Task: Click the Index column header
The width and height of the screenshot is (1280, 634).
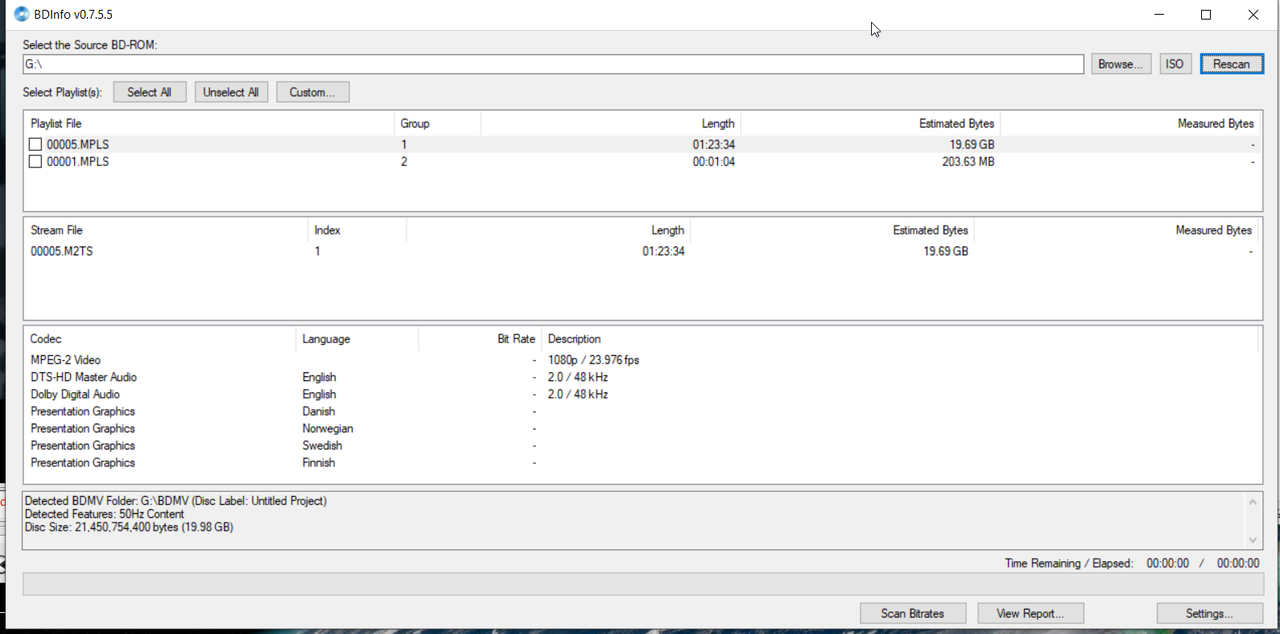Action: pyautogui.click(x=357, y=230)
